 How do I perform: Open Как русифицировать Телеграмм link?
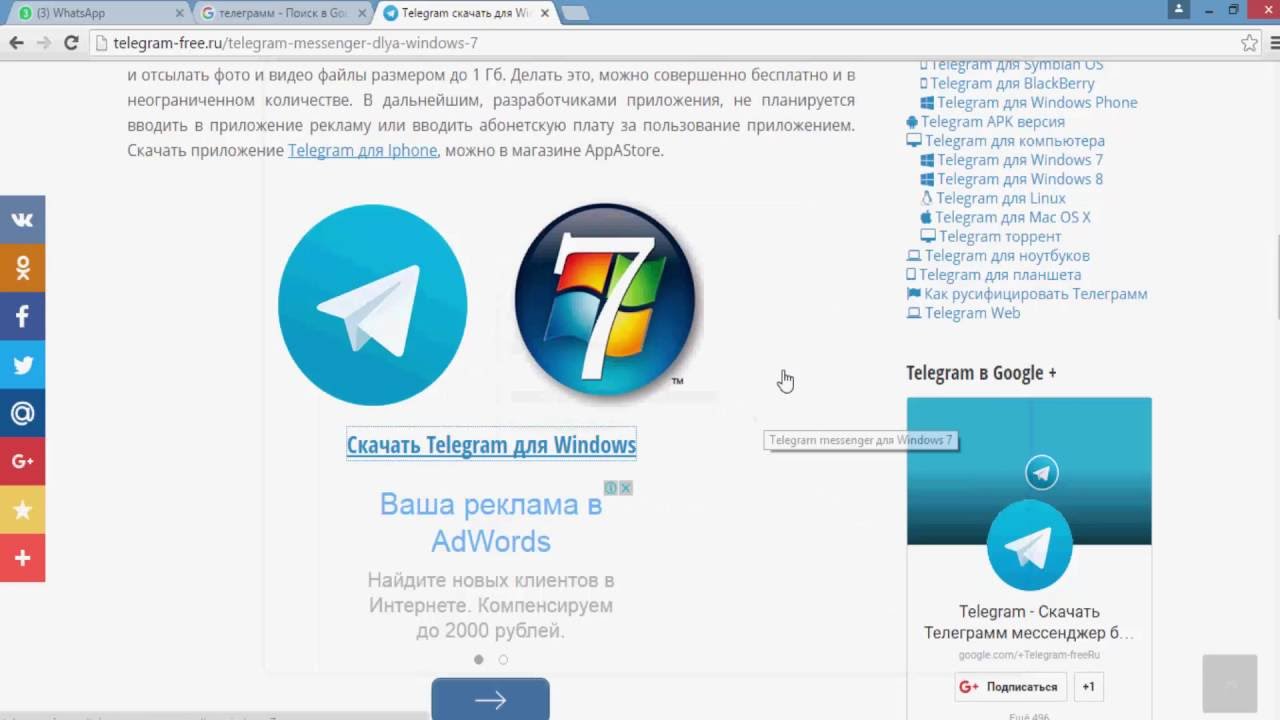1035,293
